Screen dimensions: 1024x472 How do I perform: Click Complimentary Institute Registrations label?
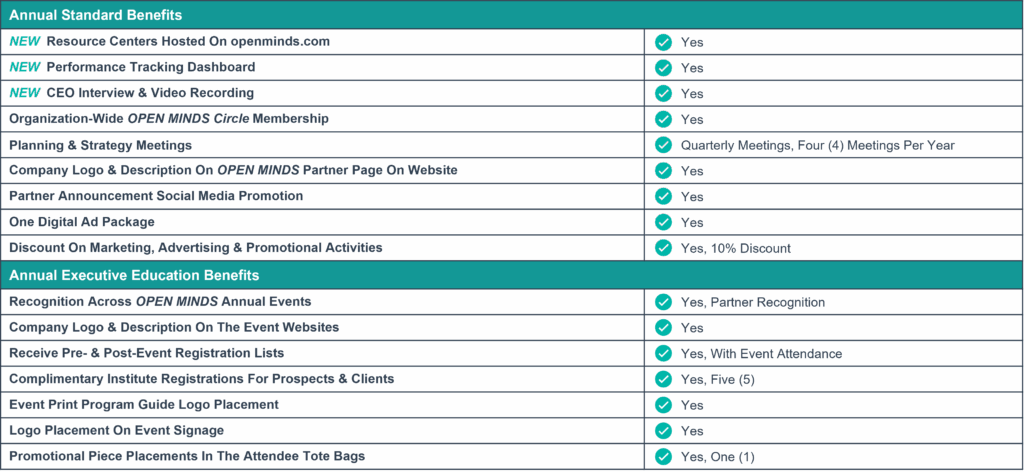tap(202, 379)
